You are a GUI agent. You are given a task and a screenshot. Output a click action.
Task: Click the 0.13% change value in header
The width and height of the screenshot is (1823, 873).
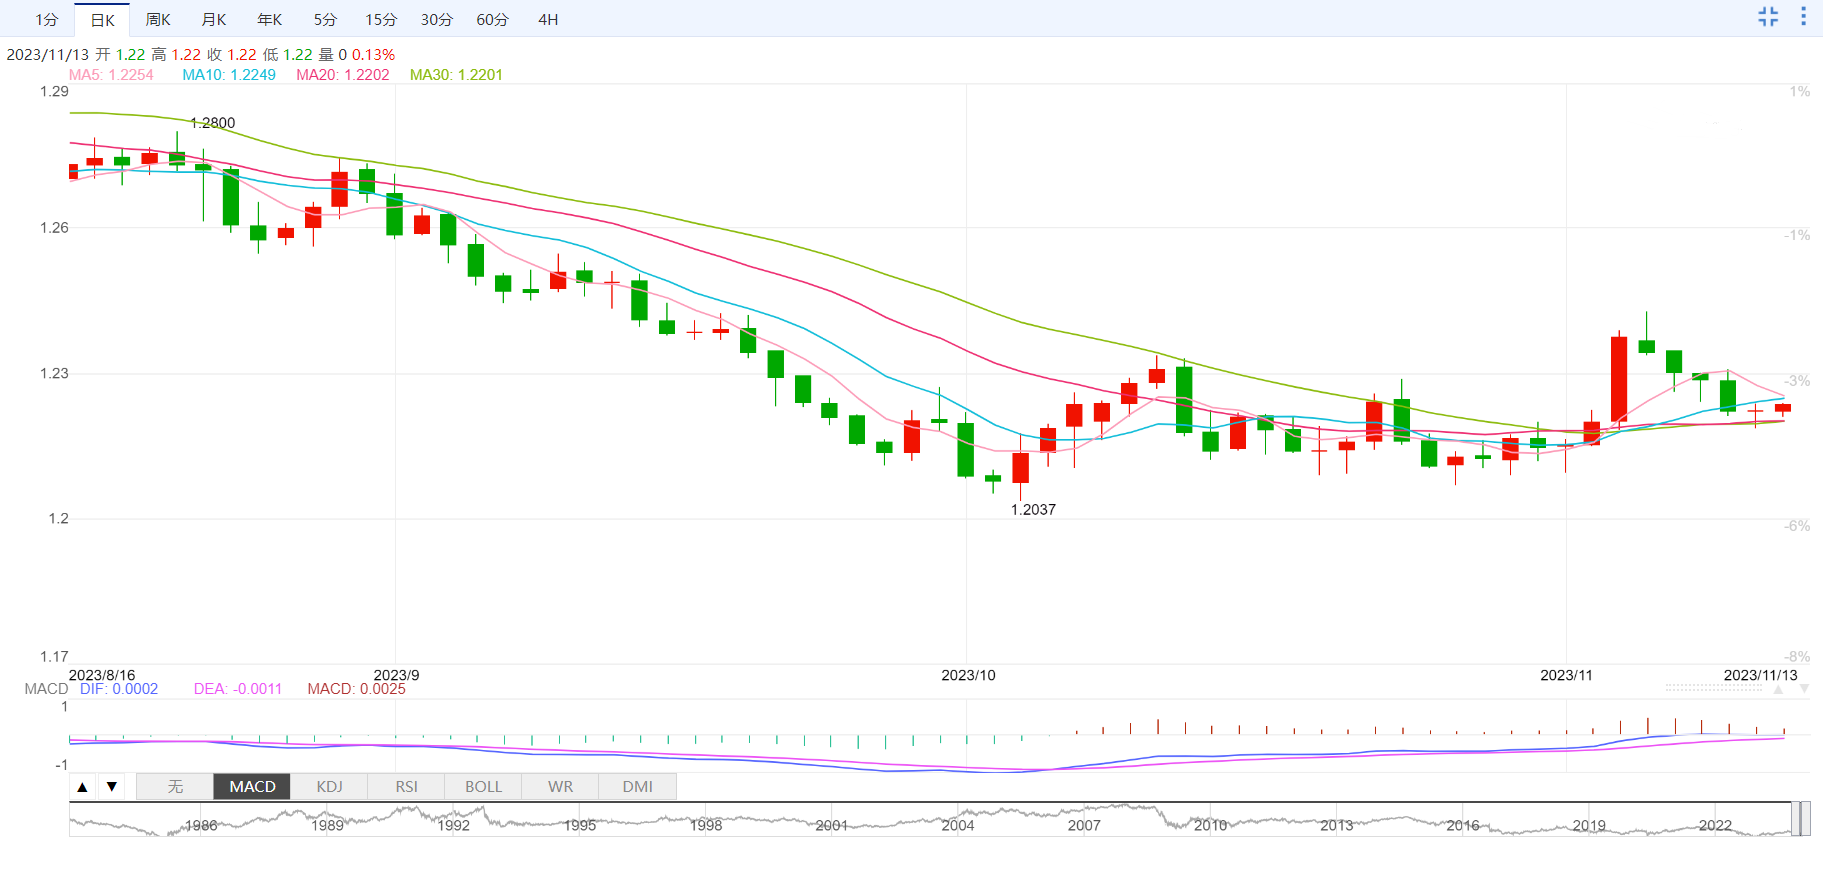pos(373,55)
